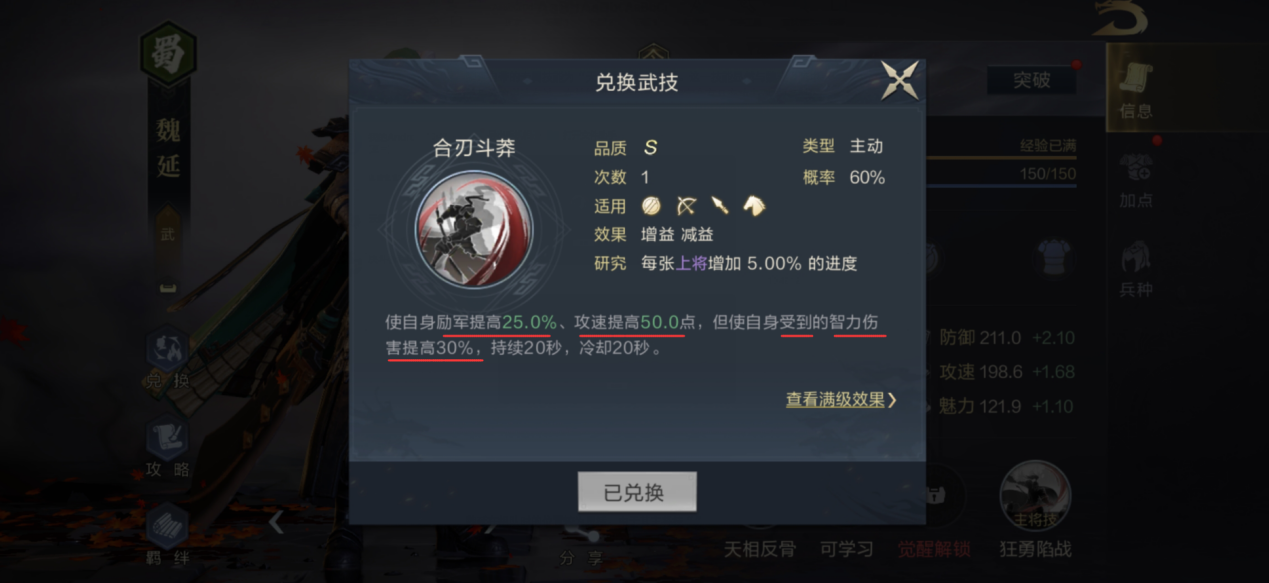Select the 狂勇陷战 main skill thumbnail
The height and width of the screenshot is (583, 1269).
pyautogui.click(x=1035, y=509)
